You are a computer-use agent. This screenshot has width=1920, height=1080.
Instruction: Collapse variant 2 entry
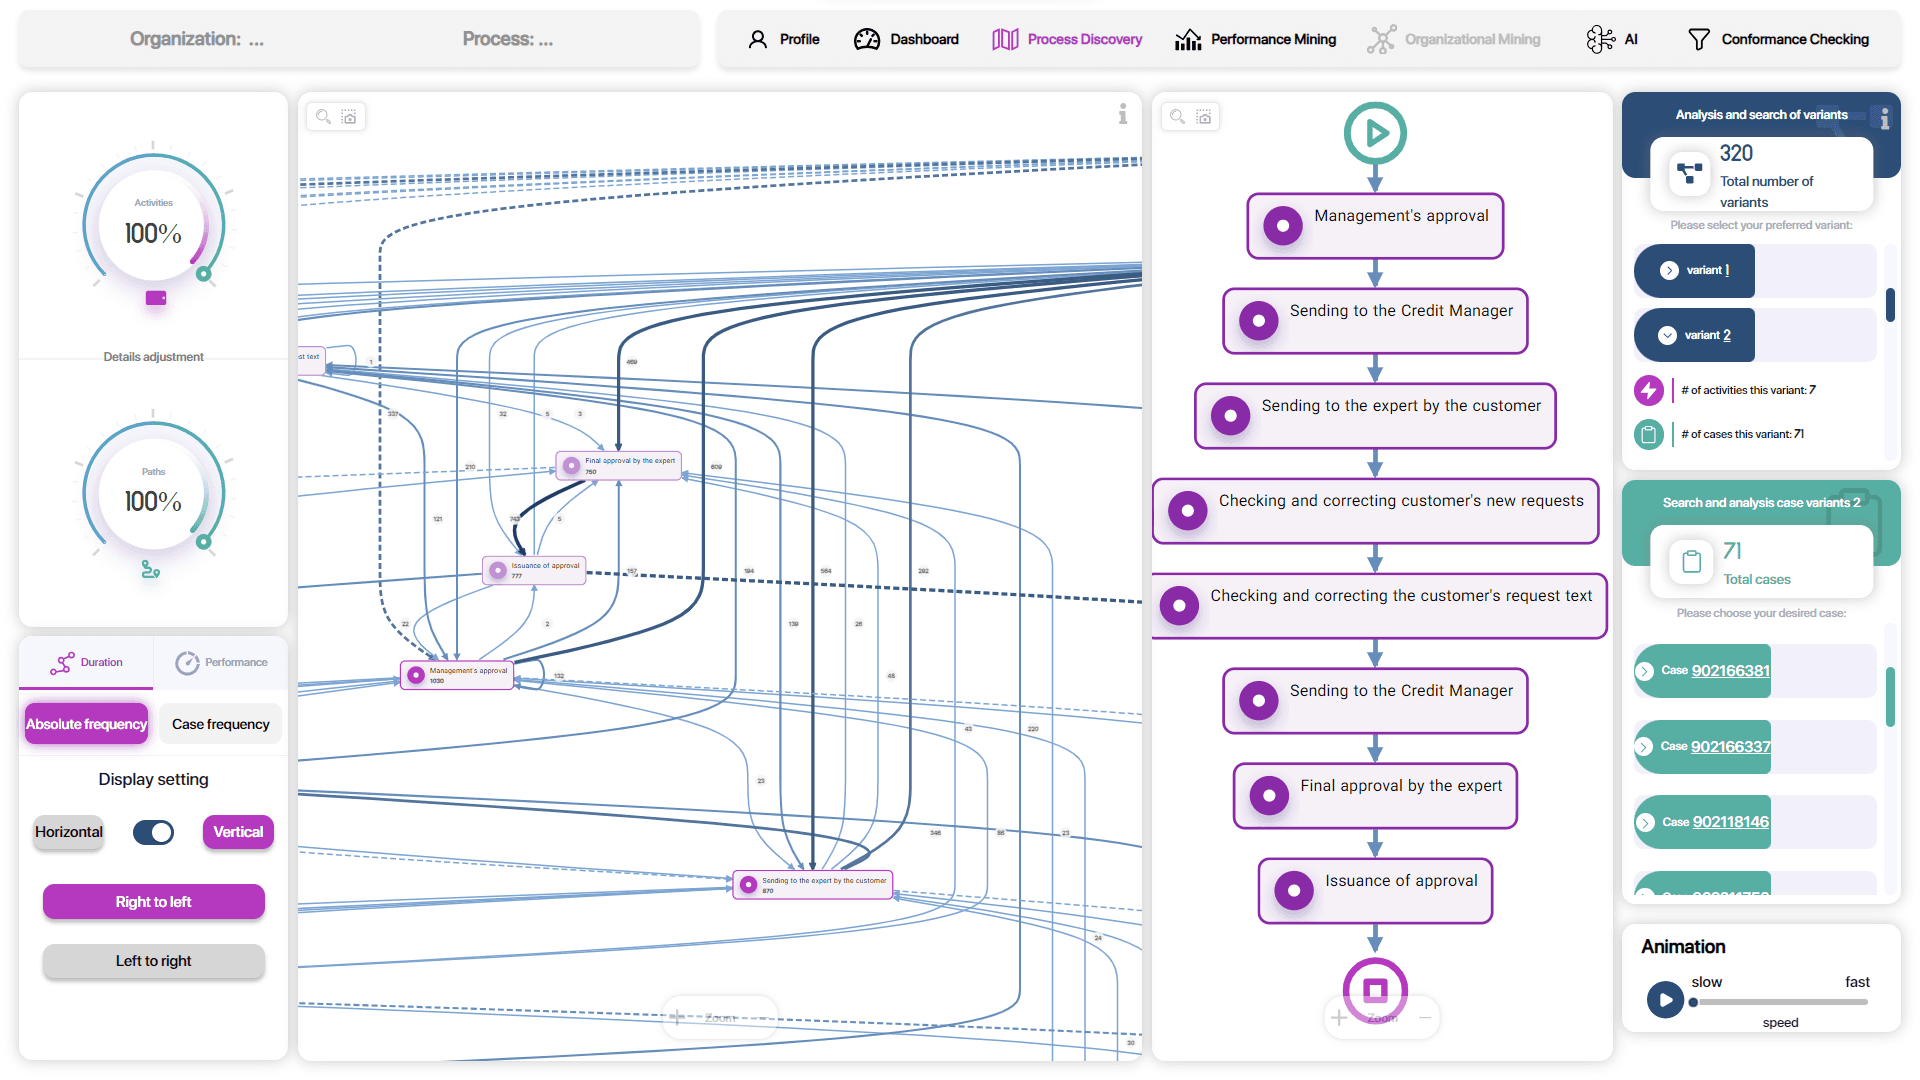(1667, 335)
